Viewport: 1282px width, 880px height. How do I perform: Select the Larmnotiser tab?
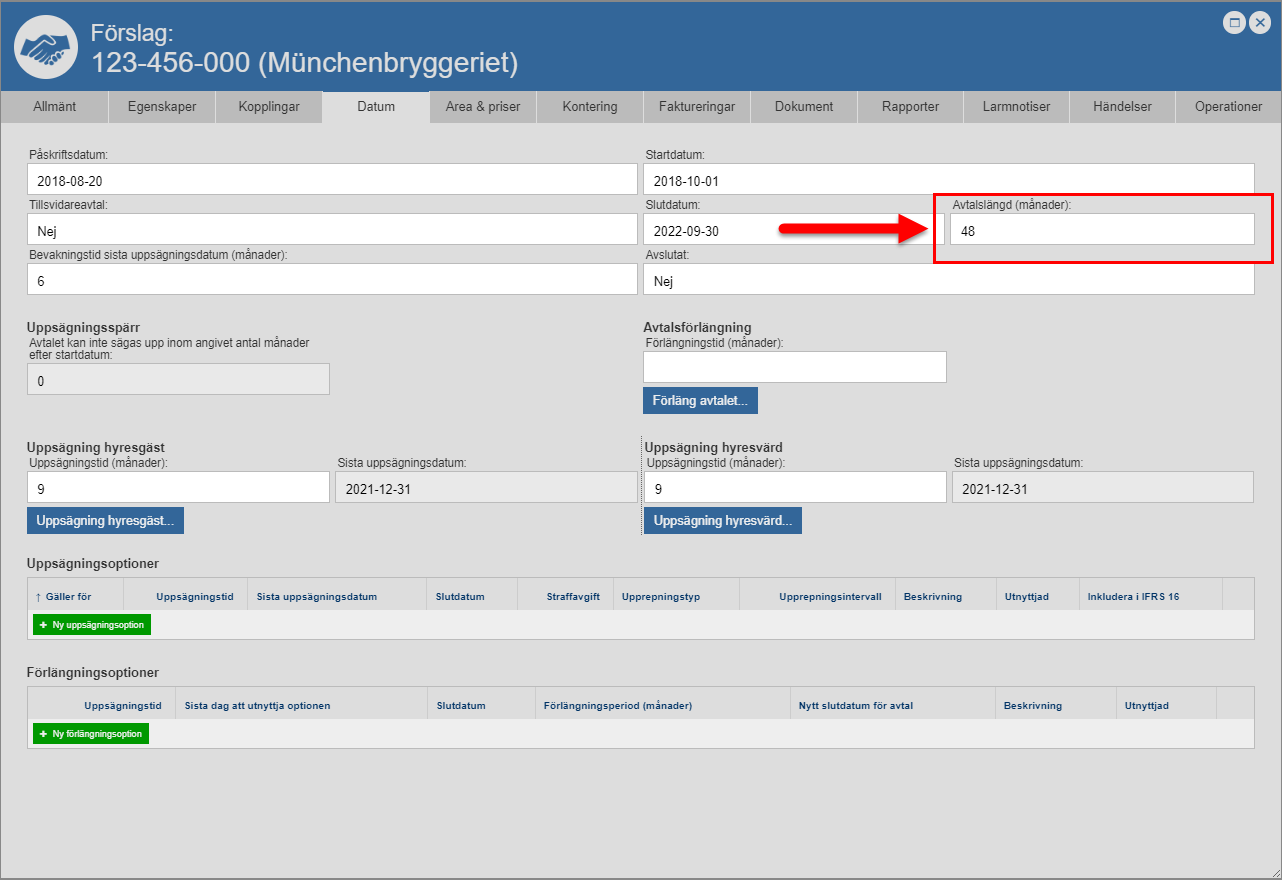(1016, 107)
